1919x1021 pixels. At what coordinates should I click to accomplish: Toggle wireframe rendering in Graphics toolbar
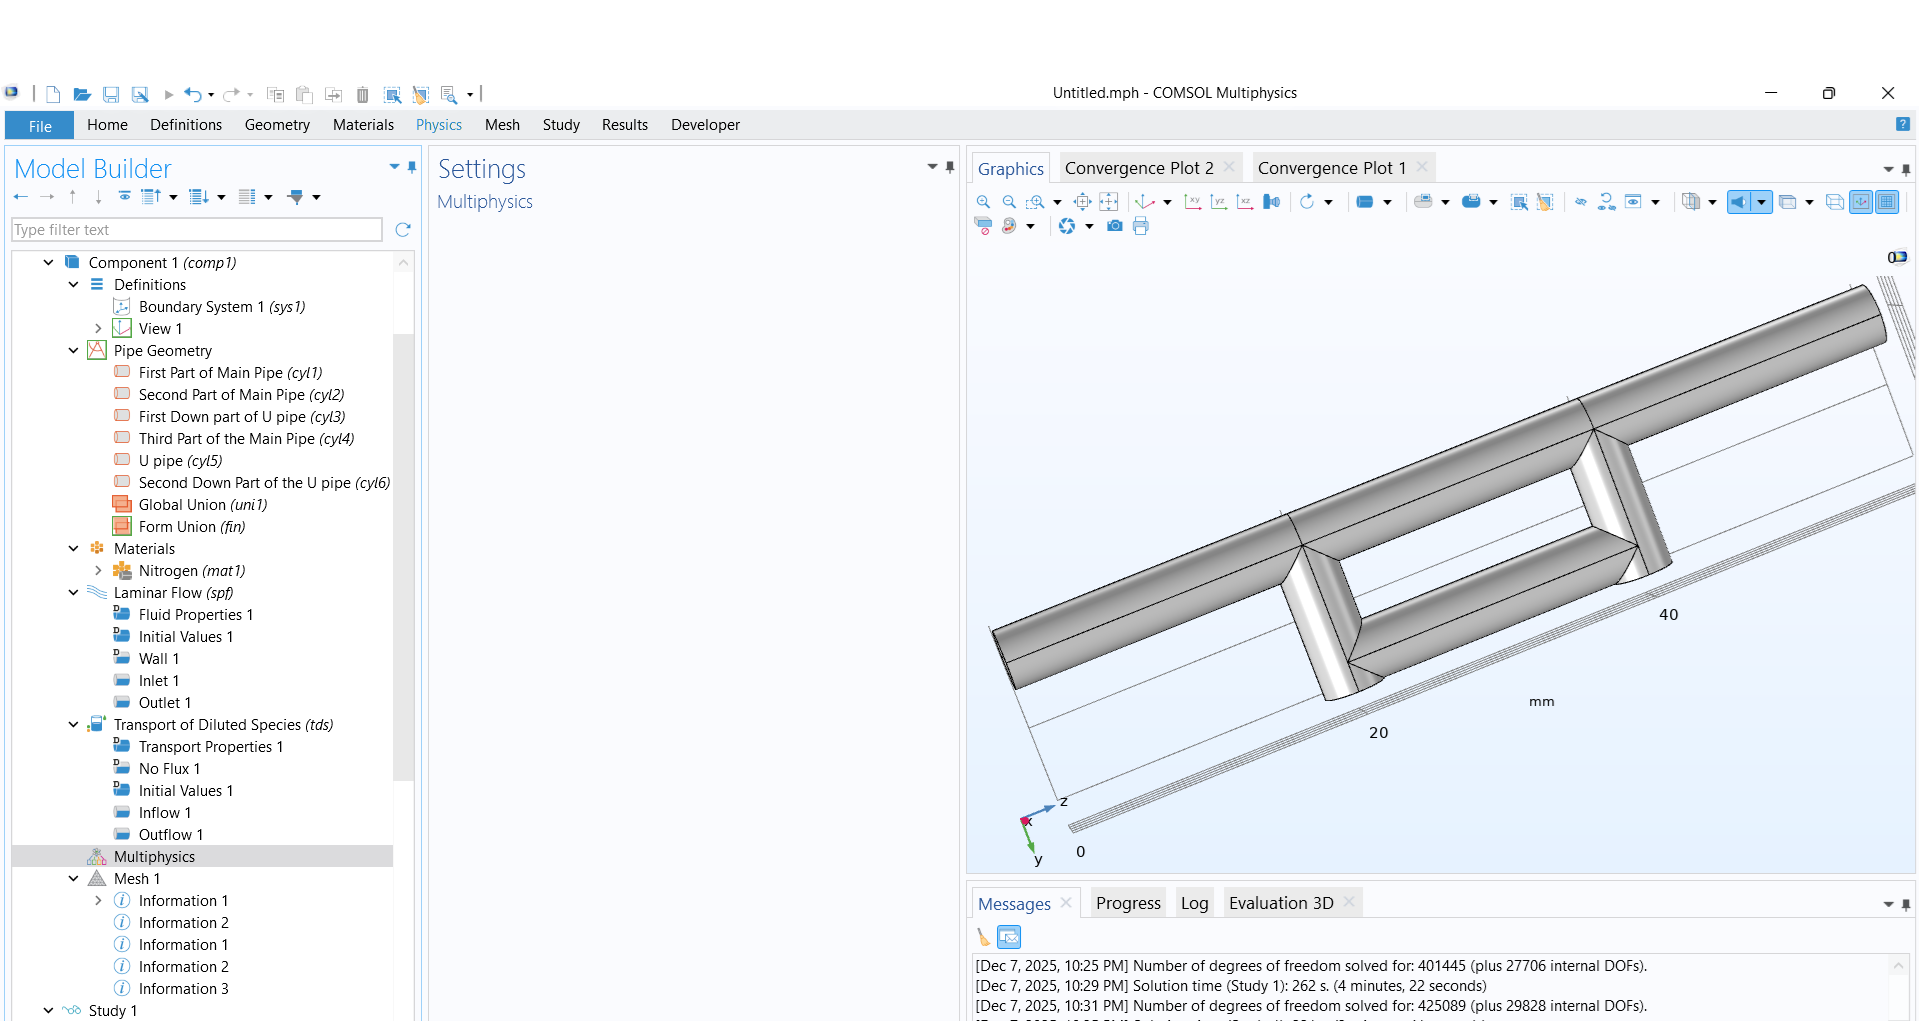click(x=1834, y=202)
